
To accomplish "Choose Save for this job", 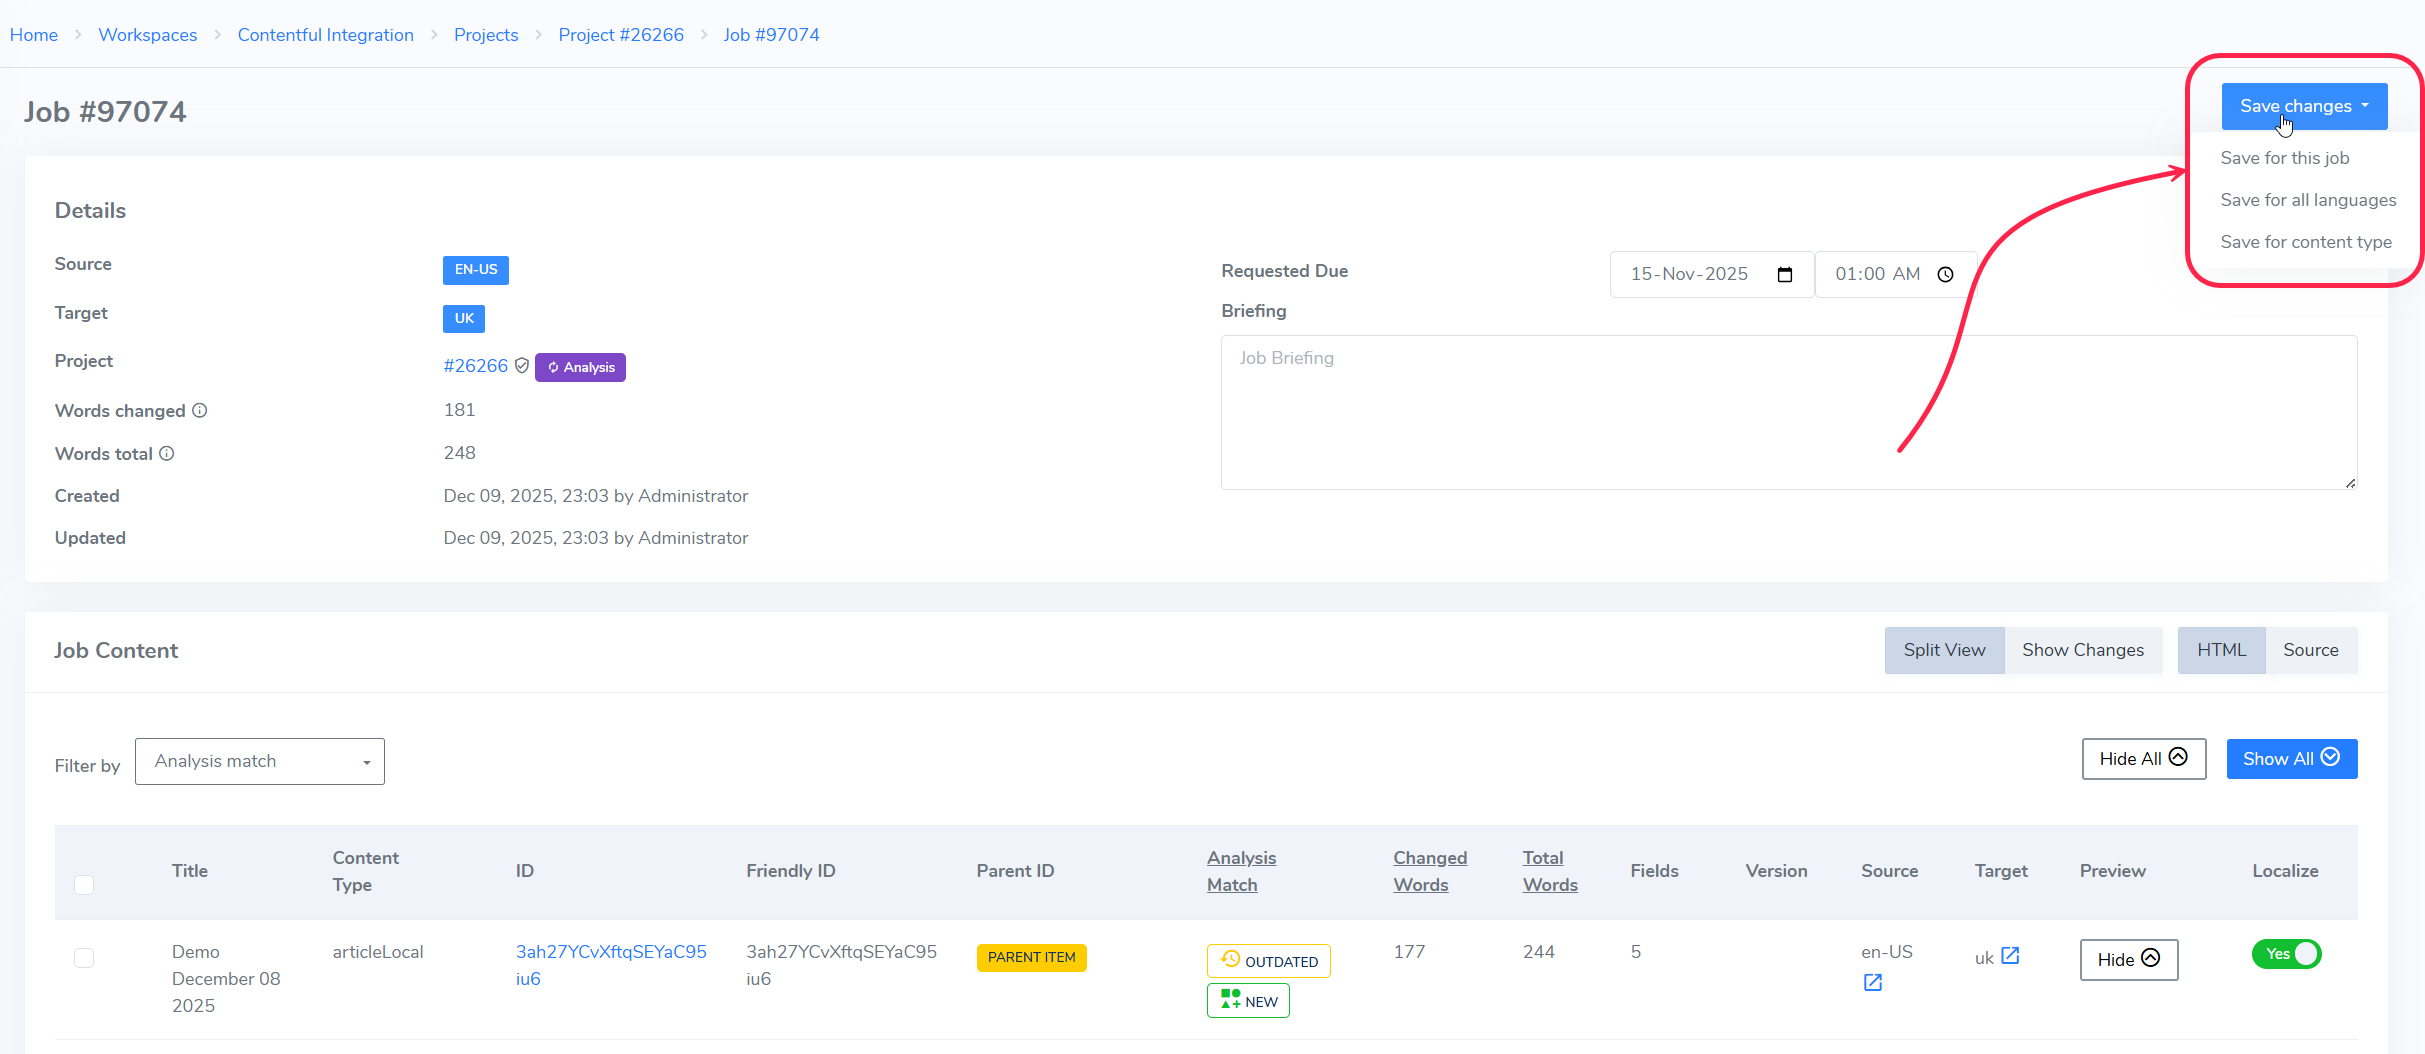I will pos(2285,158).
